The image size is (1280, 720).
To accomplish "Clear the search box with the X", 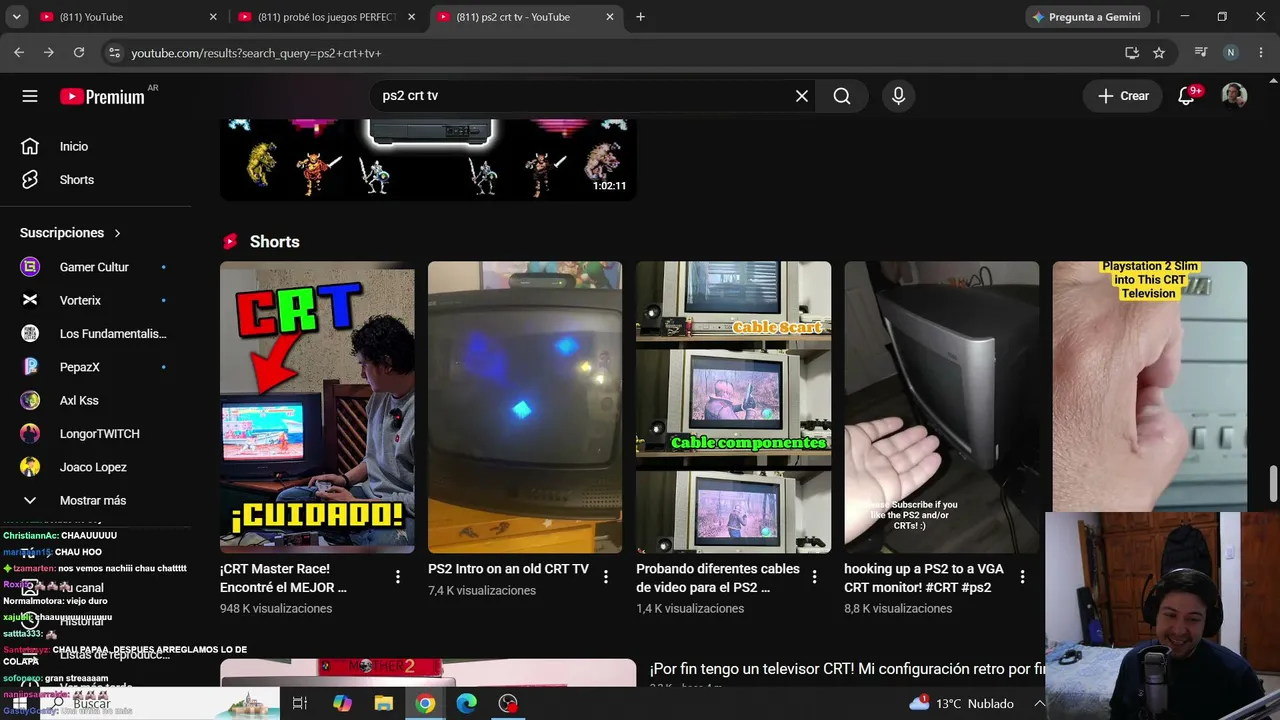I will coord(801,96).
